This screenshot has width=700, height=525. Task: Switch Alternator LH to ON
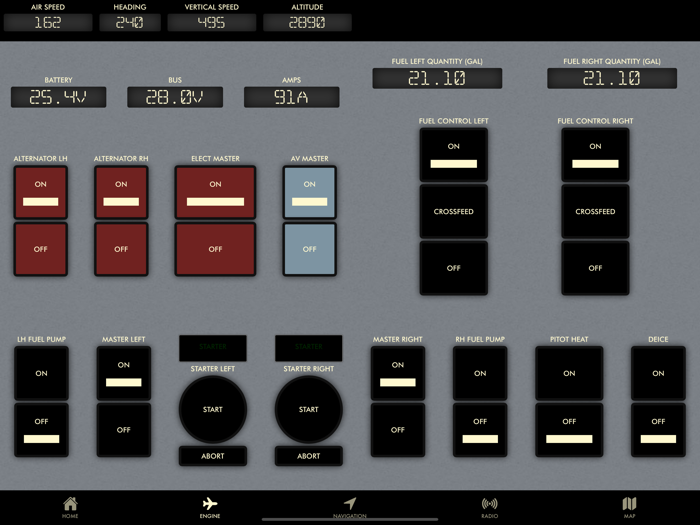pos(41,192)
